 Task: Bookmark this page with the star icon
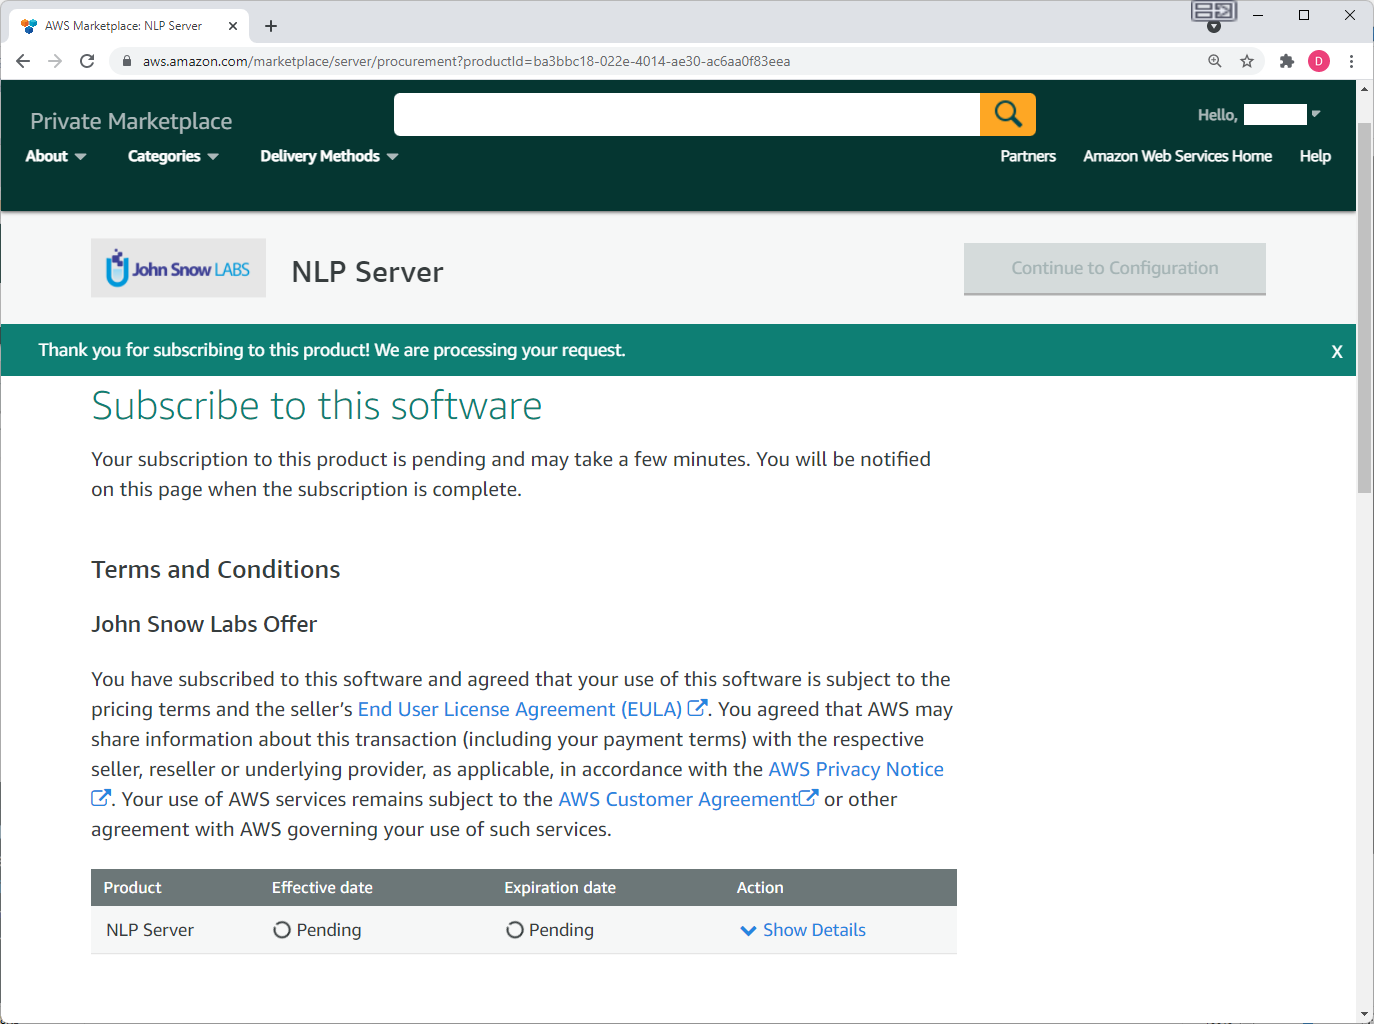click(1247, 61)
